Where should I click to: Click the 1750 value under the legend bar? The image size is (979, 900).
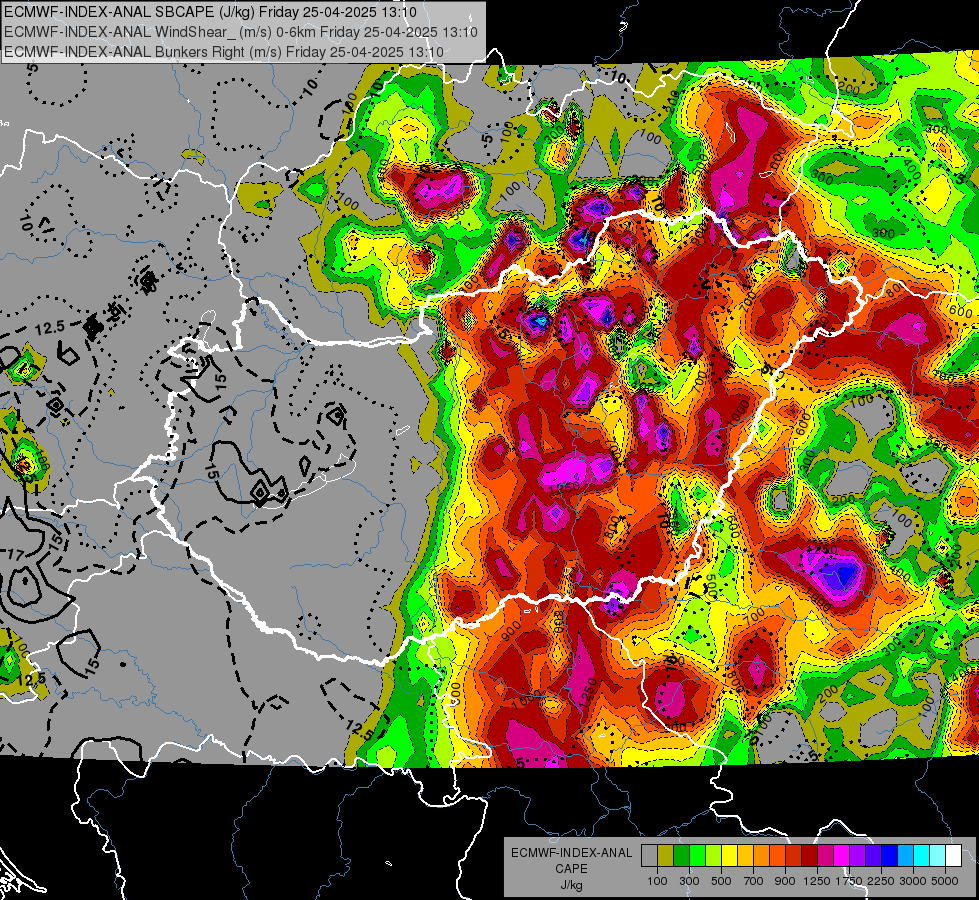tap(849, 881)
